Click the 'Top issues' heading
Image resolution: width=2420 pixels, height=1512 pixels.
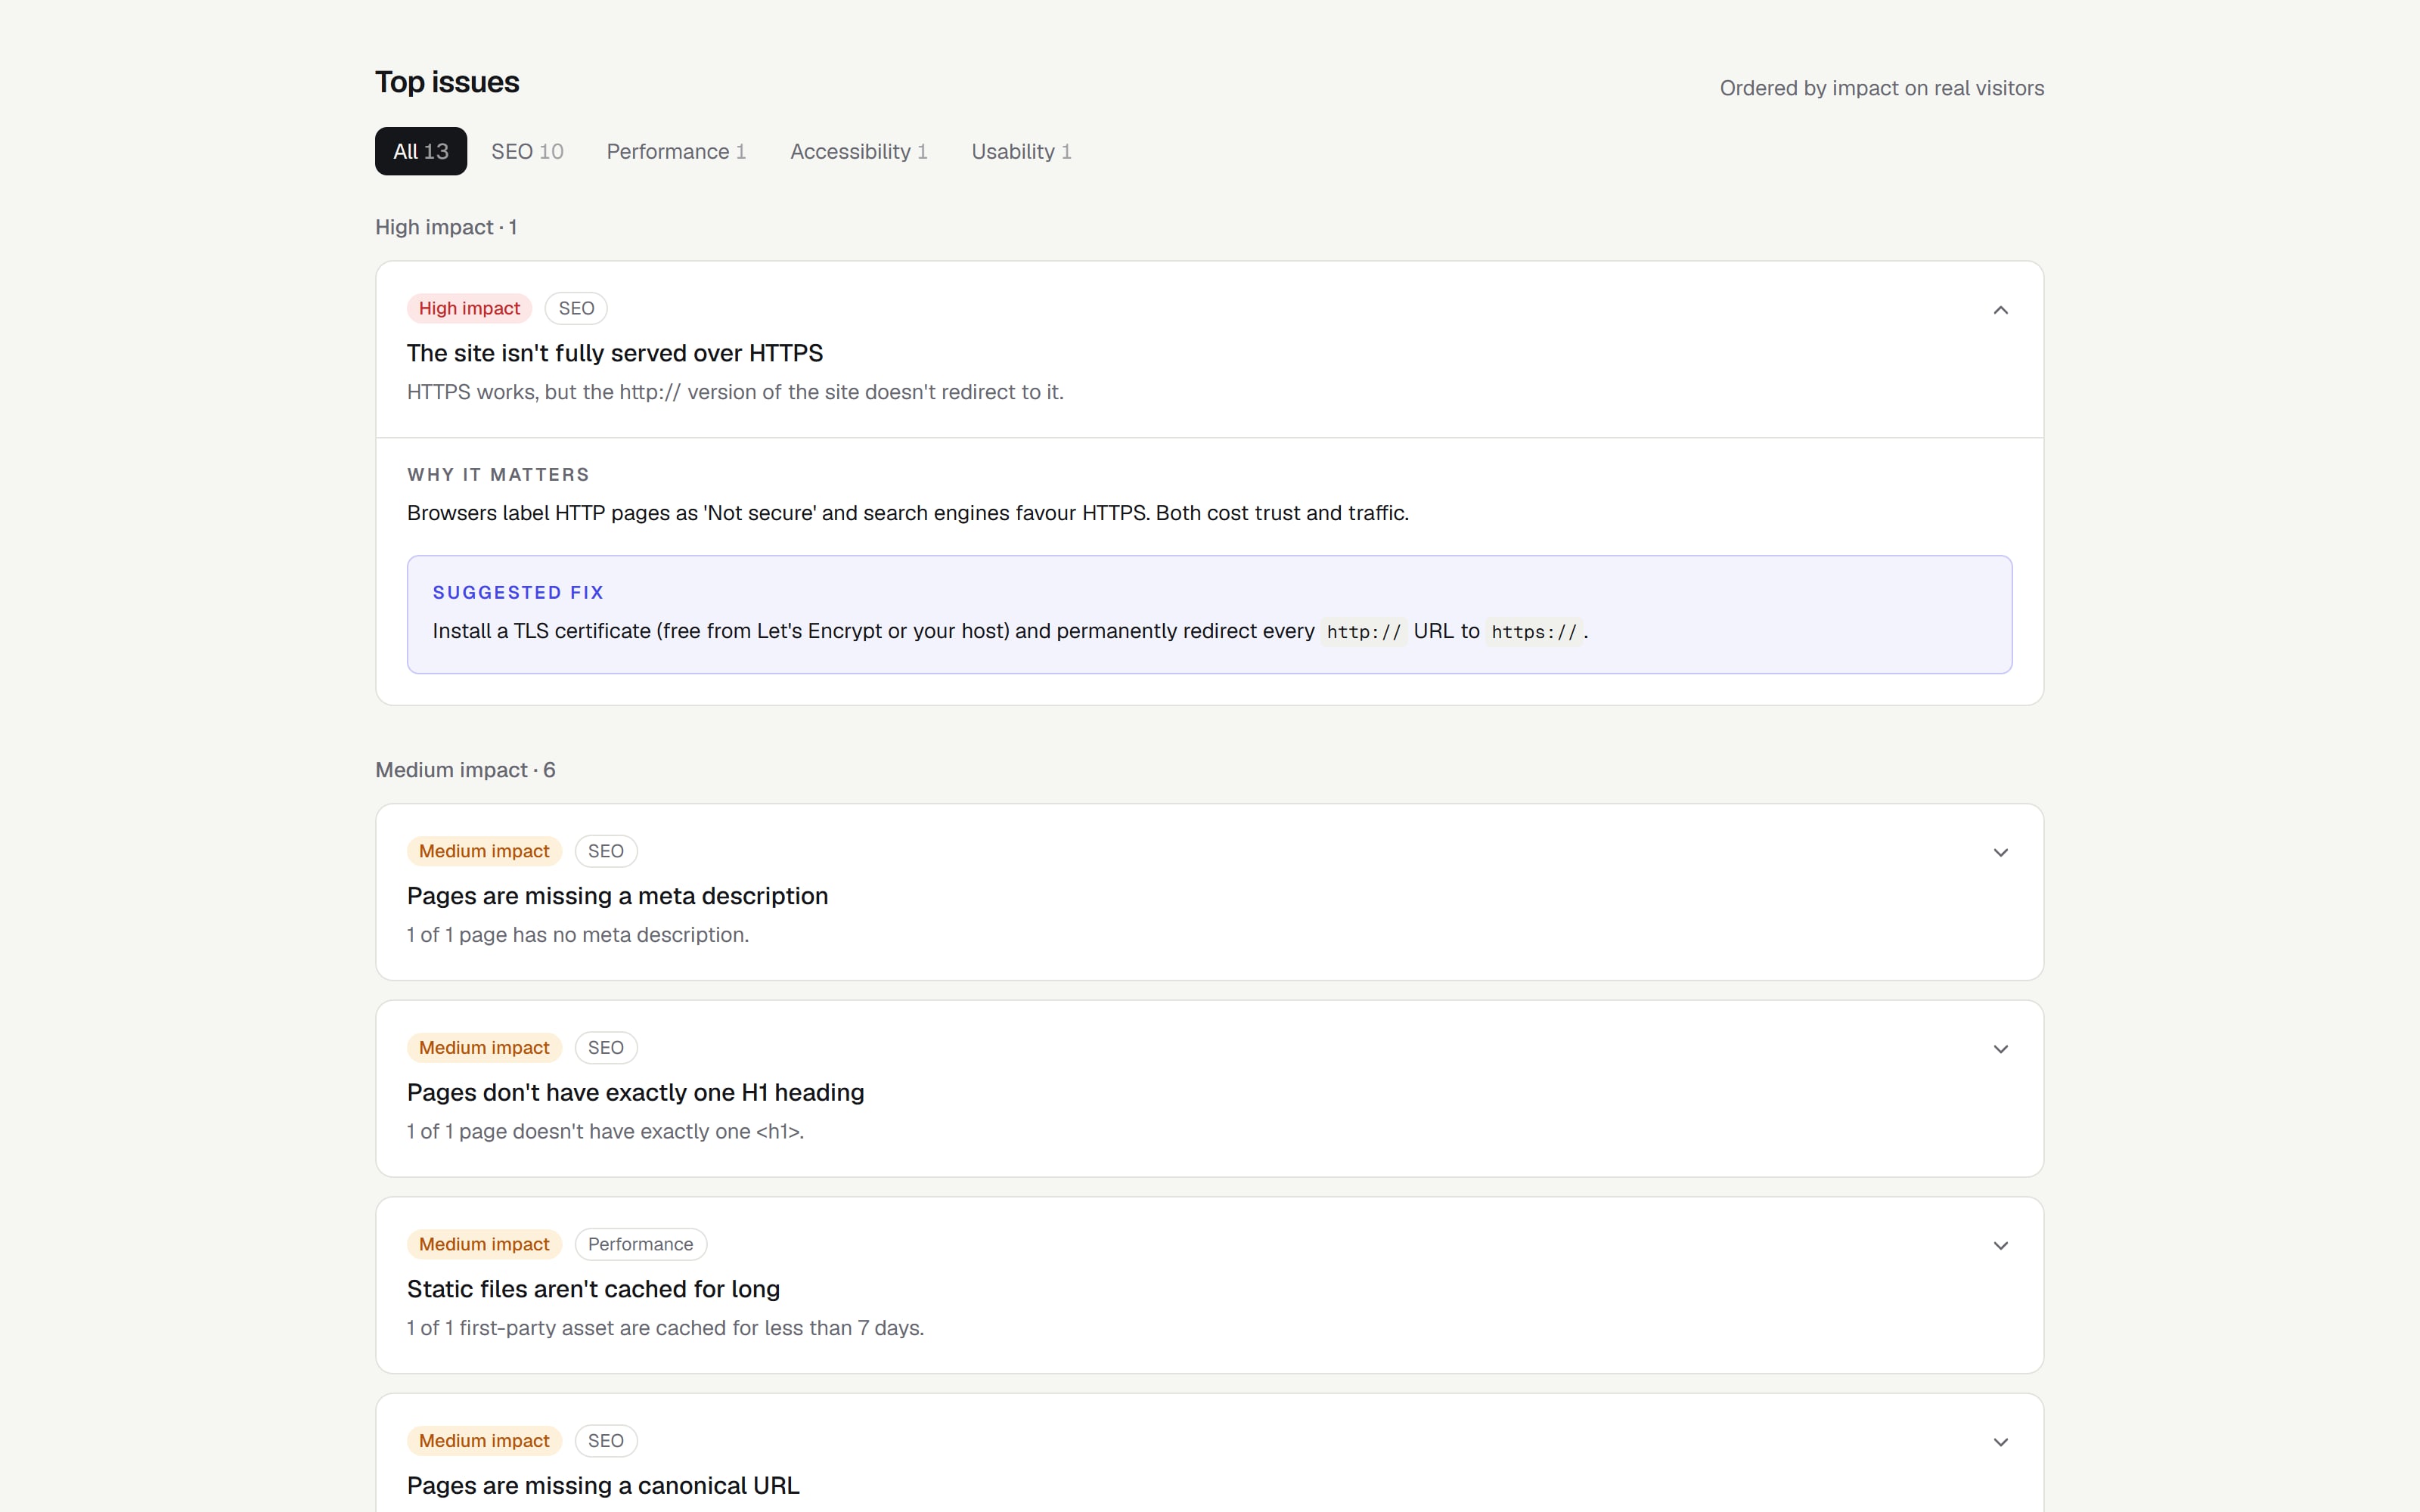(447, 82)
